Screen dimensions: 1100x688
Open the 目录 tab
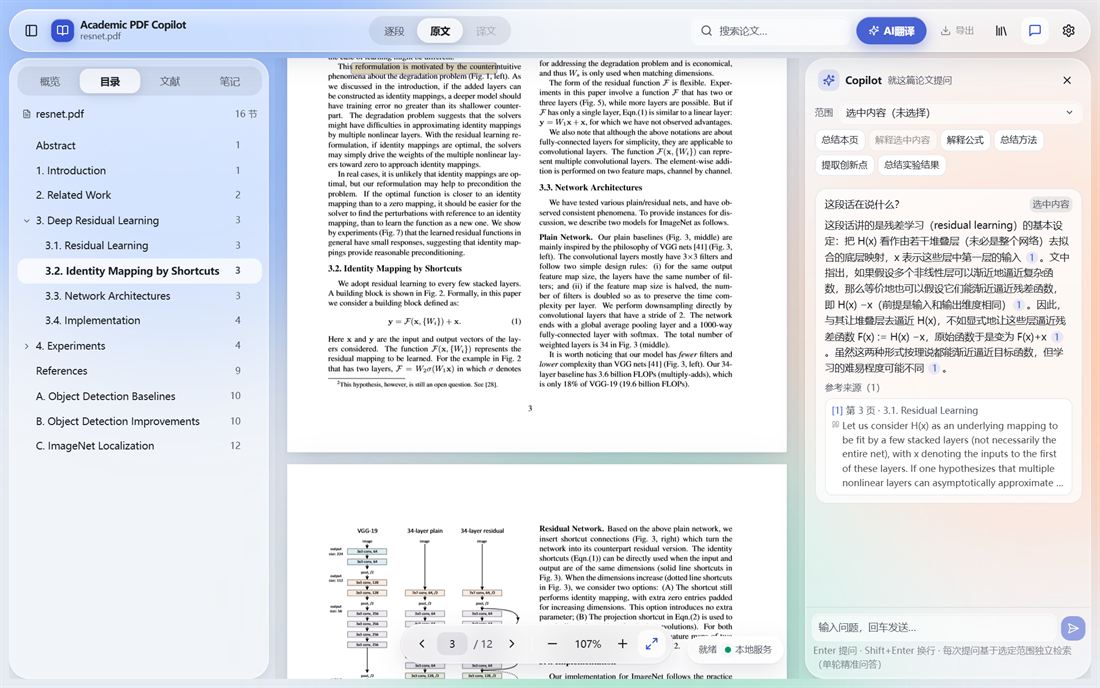coord(110,81)
